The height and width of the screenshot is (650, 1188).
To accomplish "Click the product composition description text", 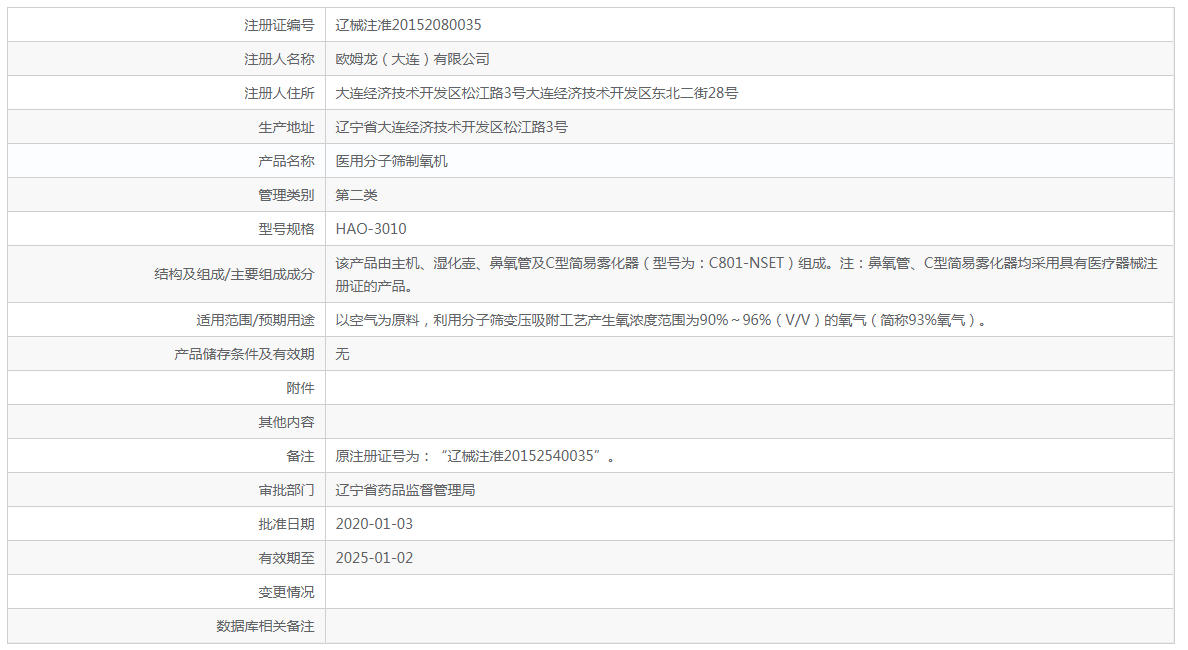I will (x=745, y=274).
